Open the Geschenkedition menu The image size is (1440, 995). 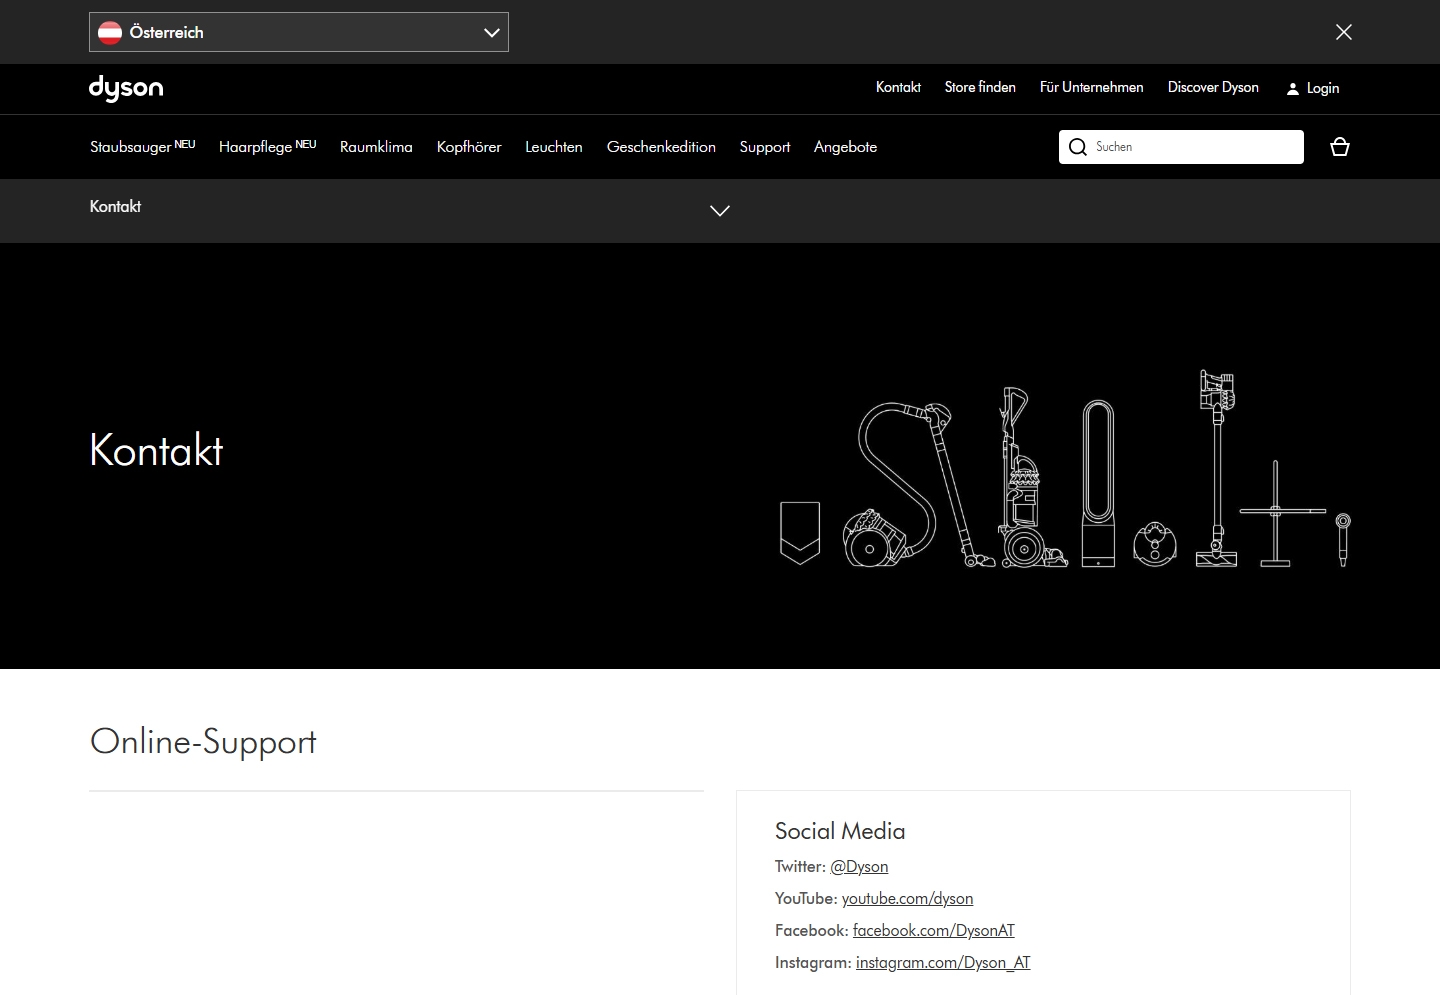[x=661, y=147]
